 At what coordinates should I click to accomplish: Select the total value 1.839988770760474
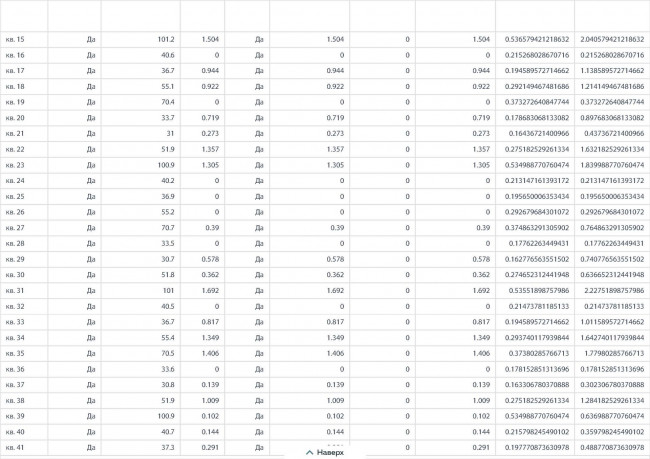[x=612, y=165]
